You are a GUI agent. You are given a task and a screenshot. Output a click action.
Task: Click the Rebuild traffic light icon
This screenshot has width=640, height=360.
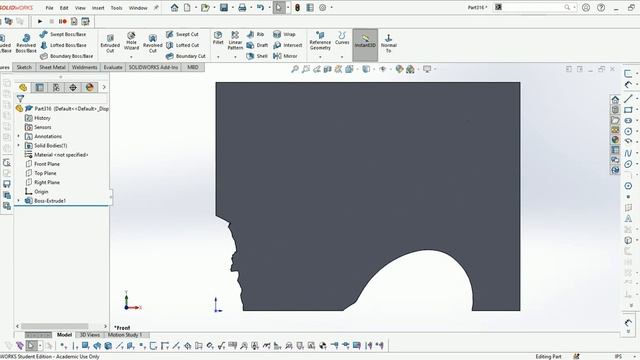[x=297, y=7]
